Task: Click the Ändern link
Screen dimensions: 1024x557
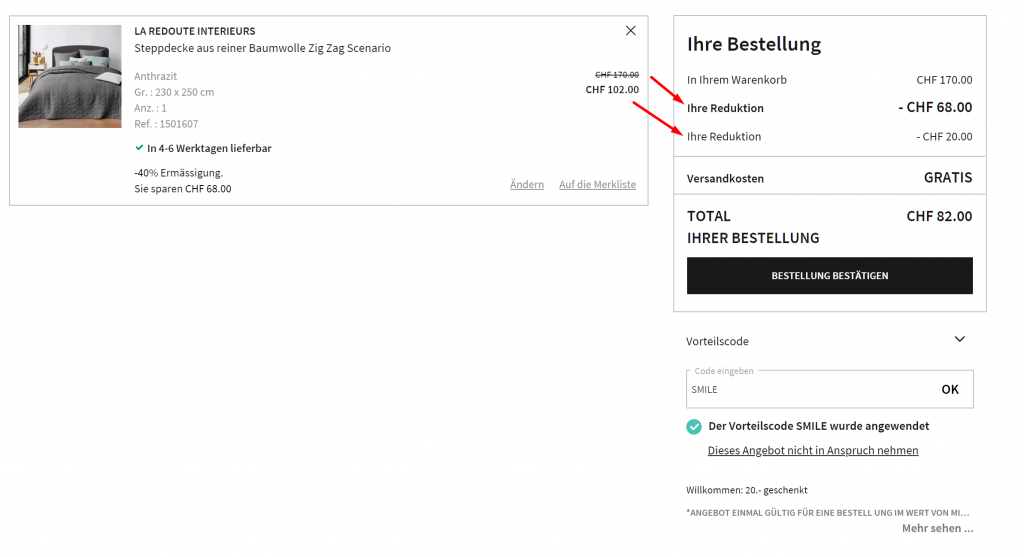Action: [x=527, y=184]
